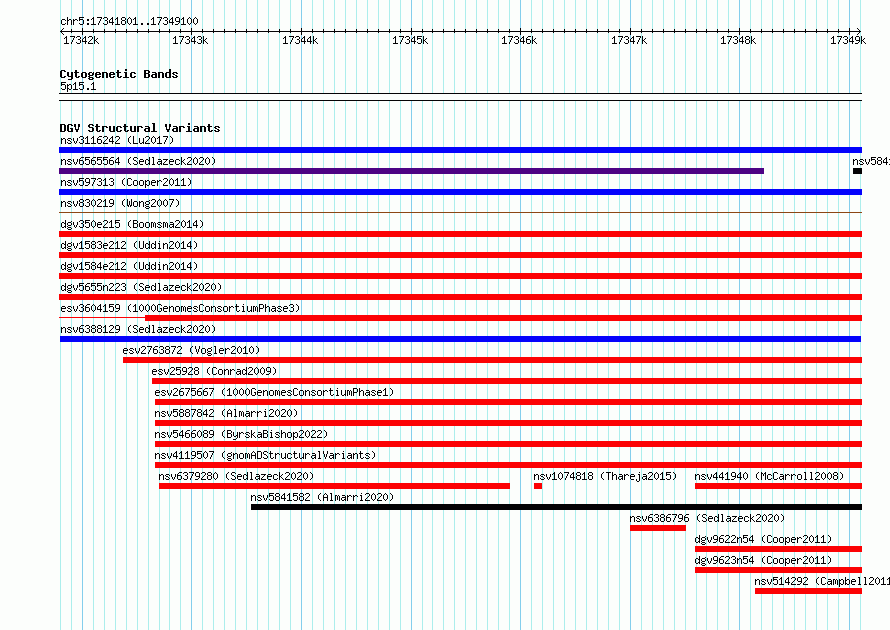The image size is (890, 630).
Task: Click the 17346k ruler tick label
Action: coord(519,40)
